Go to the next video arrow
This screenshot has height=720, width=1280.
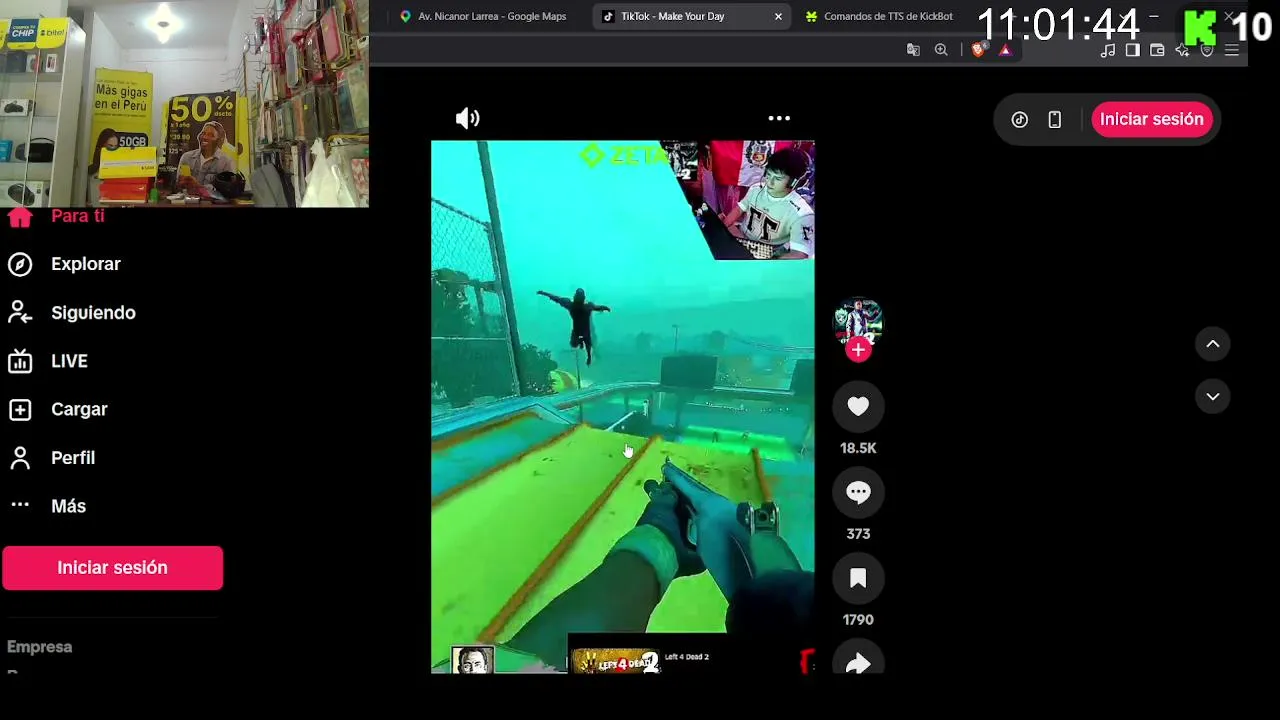click(x=1212, y=397)
